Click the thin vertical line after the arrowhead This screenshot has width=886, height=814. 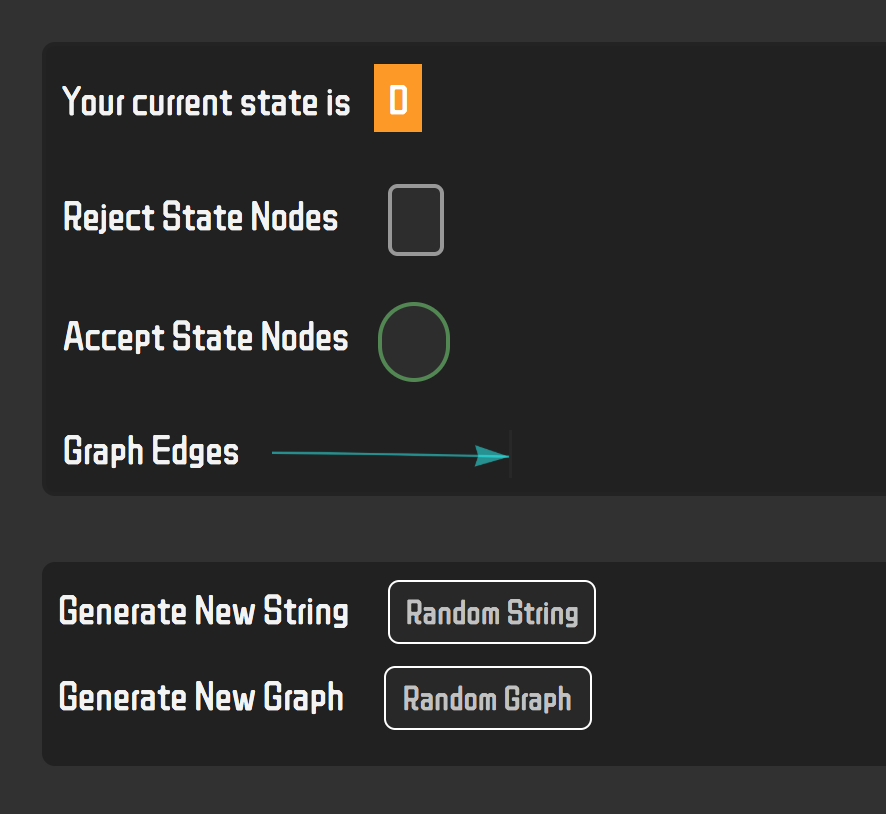point(511,454)
